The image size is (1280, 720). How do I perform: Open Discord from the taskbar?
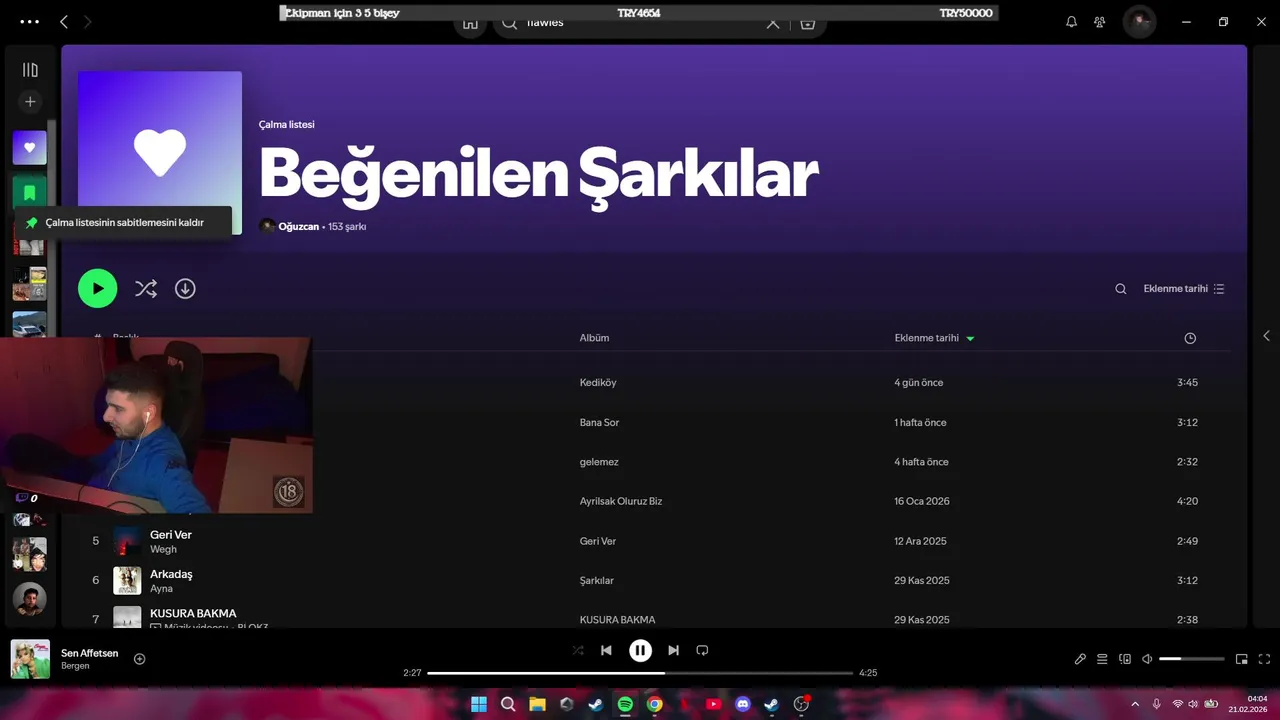[x=742, y=704]
